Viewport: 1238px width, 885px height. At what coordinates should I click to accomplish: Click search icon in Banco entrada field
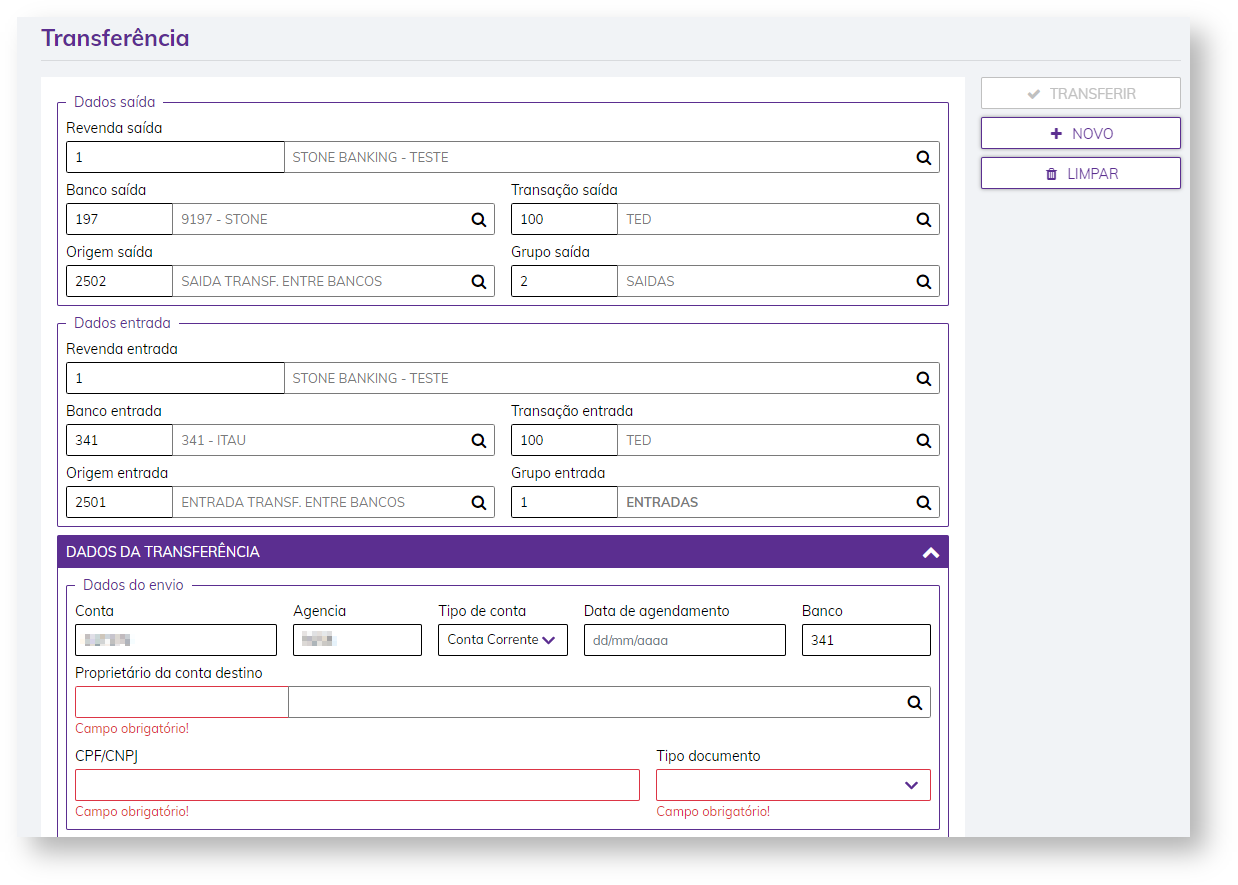pyautogui.click(x=479, y=441)
